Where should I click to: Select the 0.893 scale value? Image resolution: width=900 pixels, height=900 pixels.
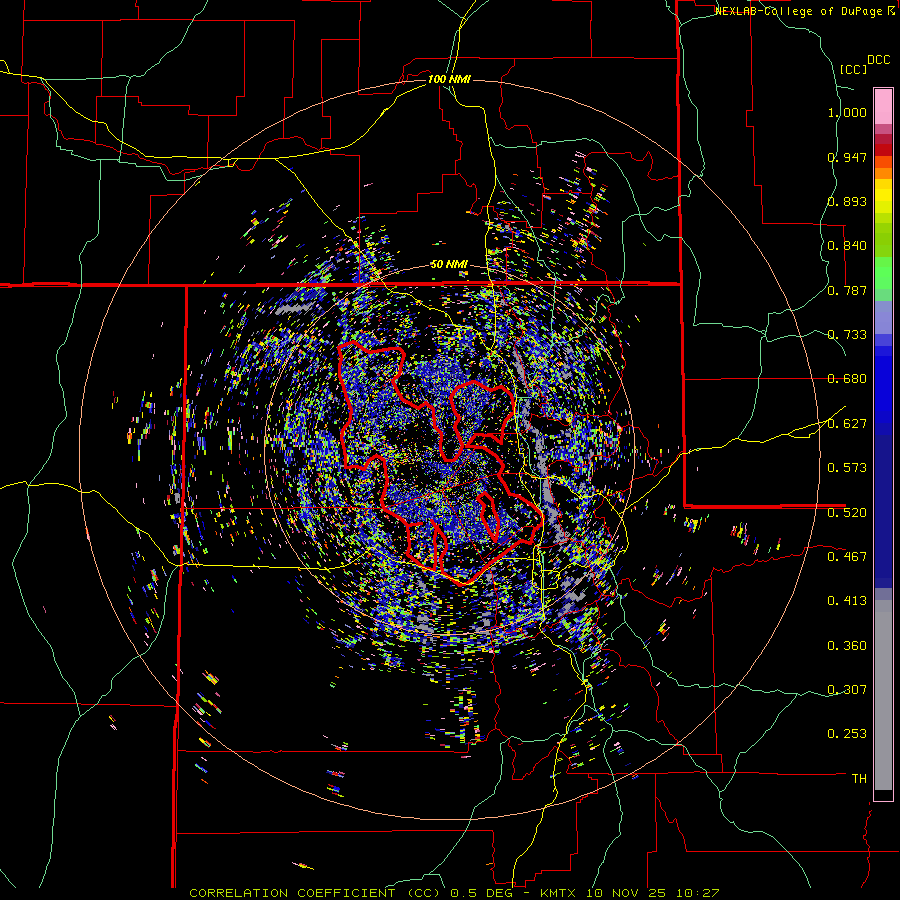[x=847, y=201]
